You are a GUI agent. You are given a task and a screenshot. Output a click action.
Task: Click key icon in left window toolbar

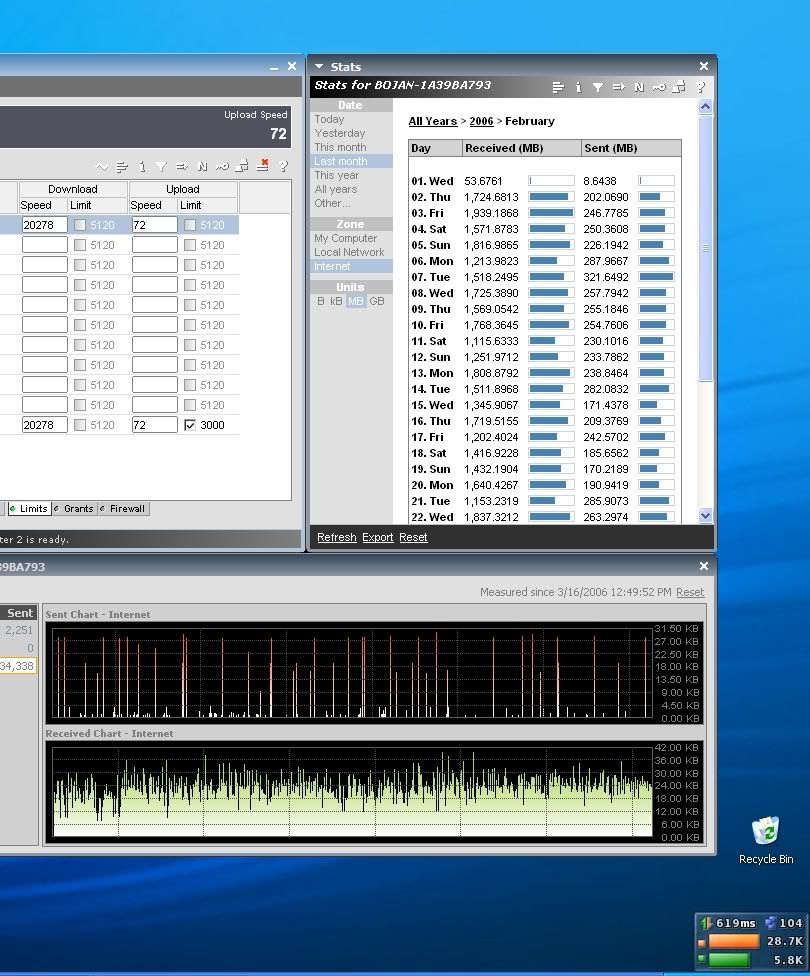click(222, 167)
